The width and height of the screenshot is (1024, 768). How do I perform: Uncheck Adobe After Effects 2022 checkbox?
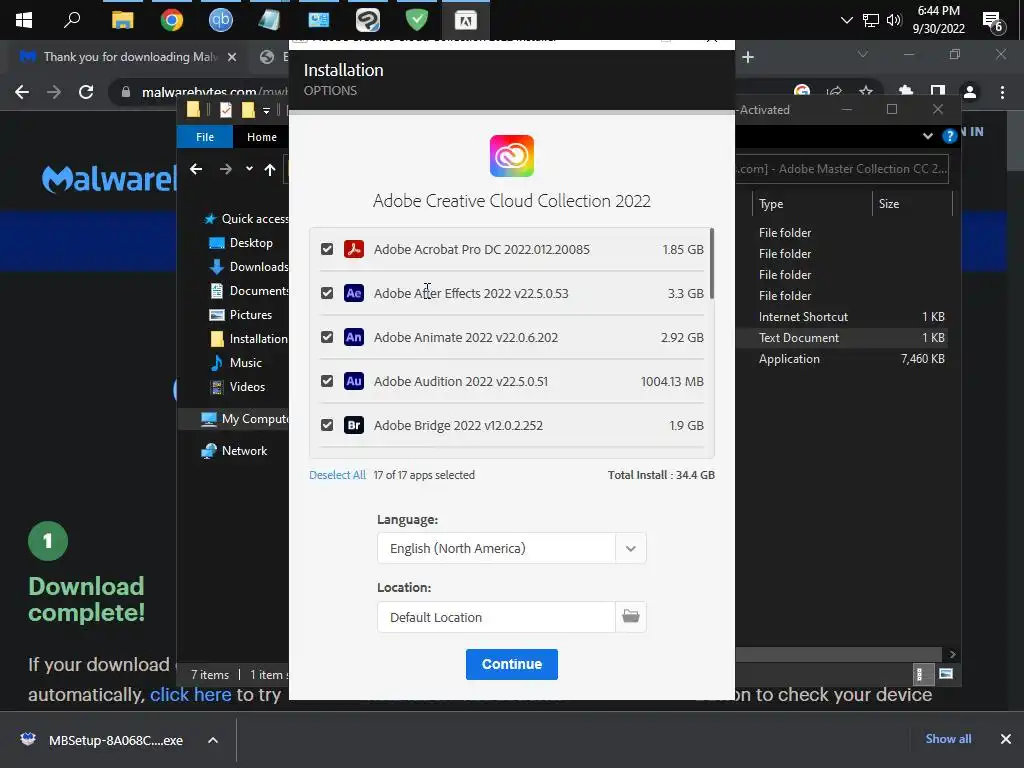327,293
